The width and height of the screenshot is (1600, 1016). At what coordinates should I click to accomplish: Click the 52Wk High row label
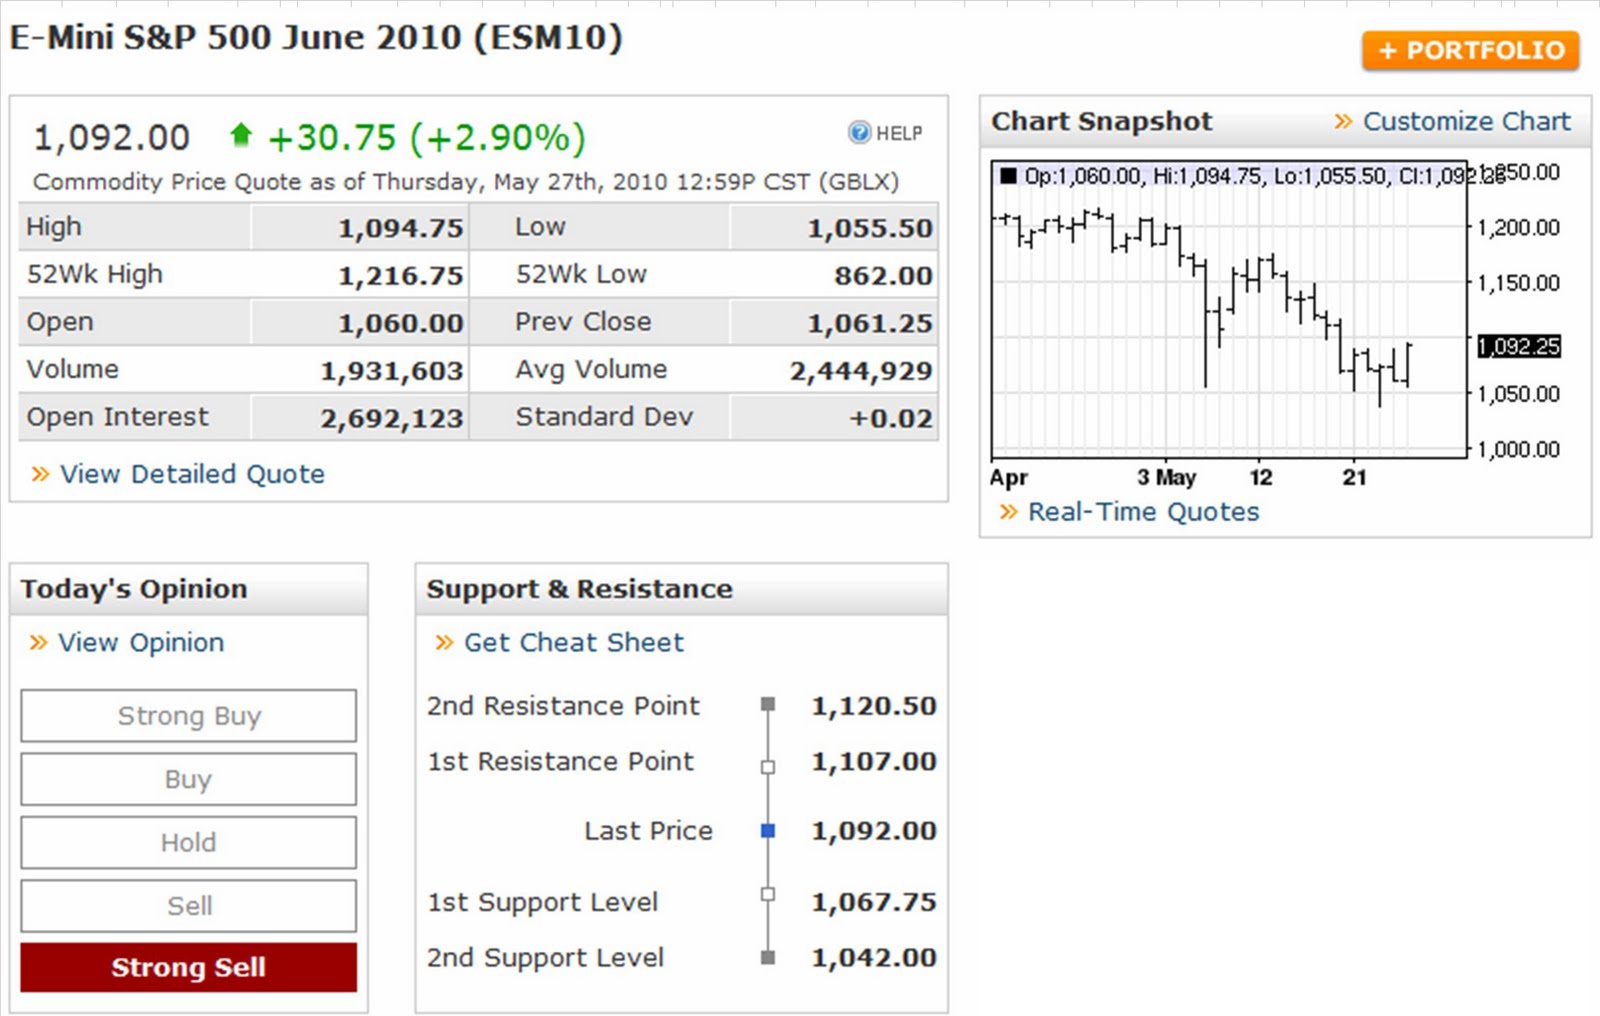(95, 274)
